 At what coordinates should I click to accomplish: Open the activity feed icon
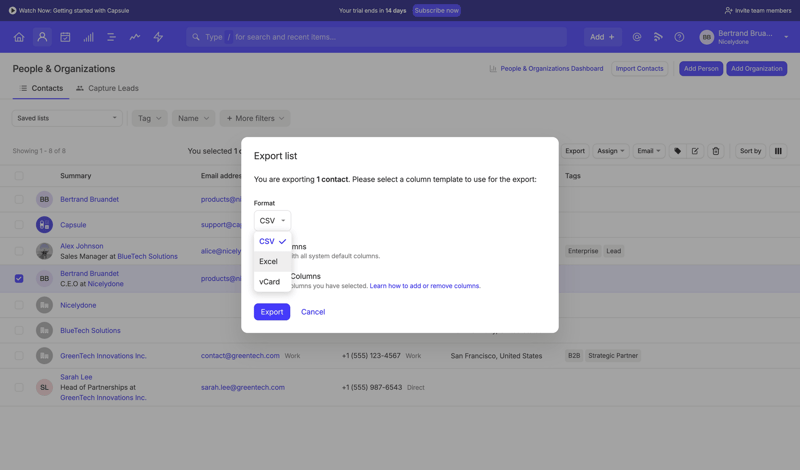658,37
